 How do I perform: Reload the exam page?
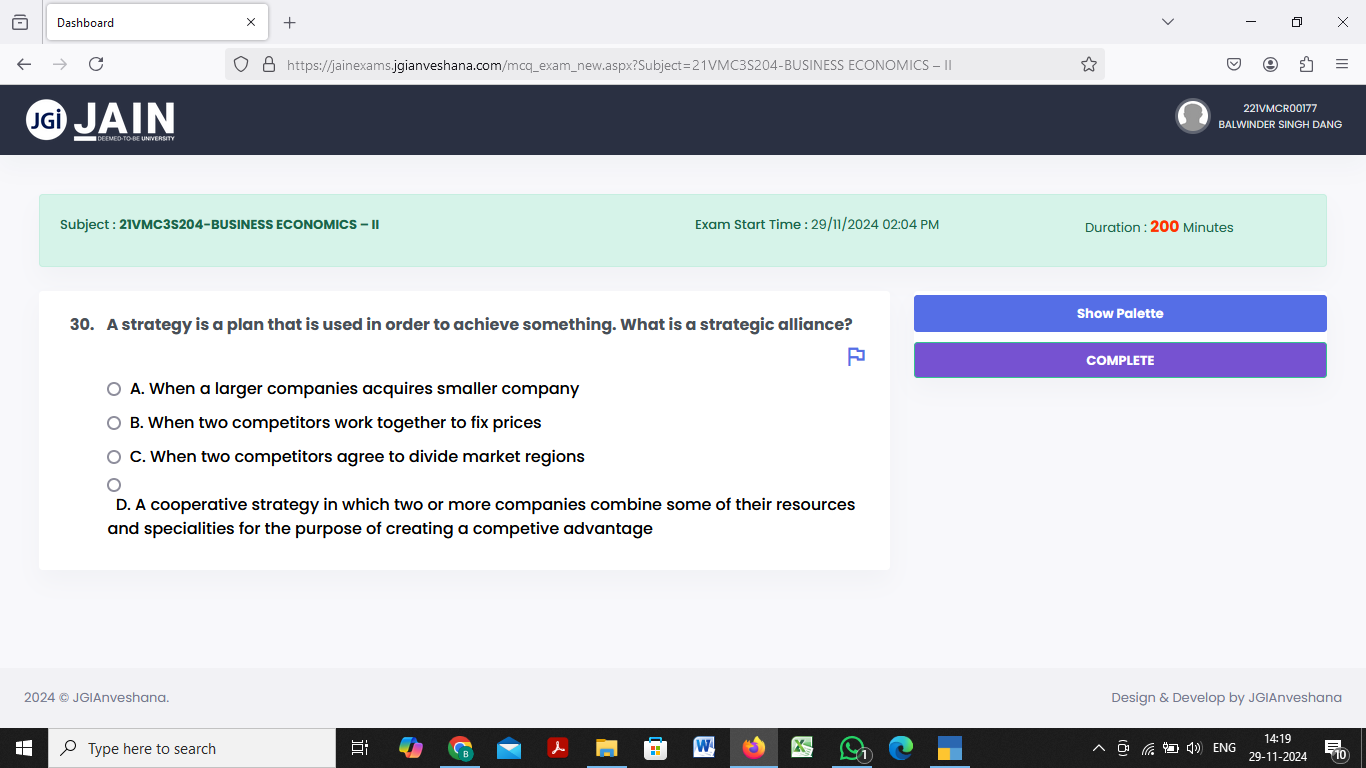(95, 63)
